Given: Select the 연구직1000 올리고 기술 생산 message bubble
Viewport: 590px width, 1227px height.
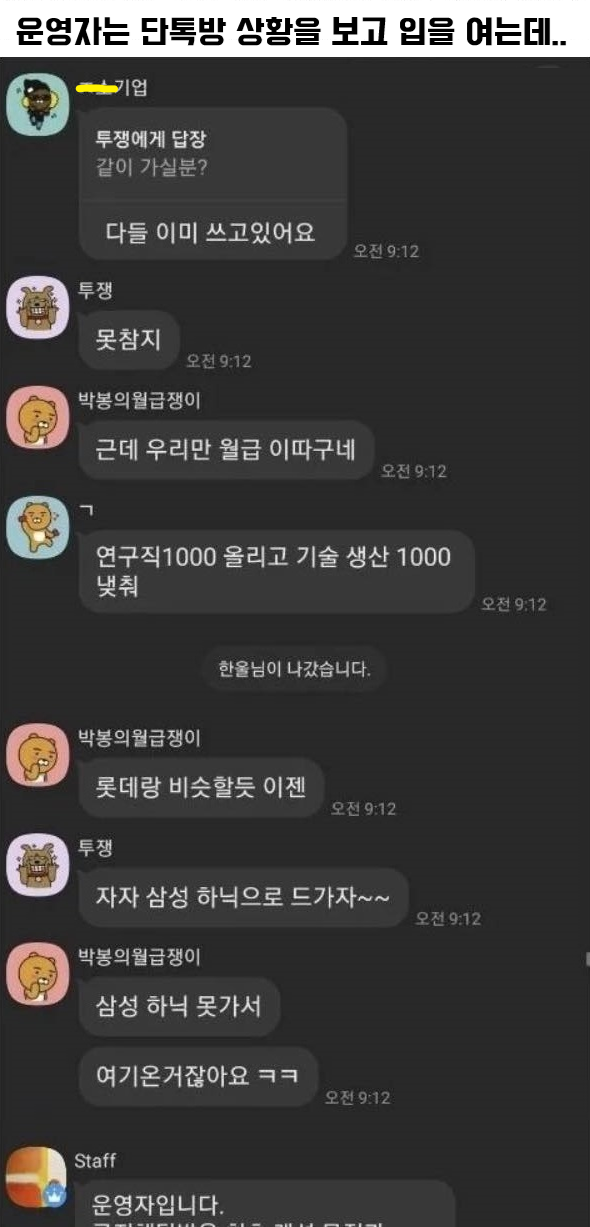Looking at the screenshot, I should 276,571.
